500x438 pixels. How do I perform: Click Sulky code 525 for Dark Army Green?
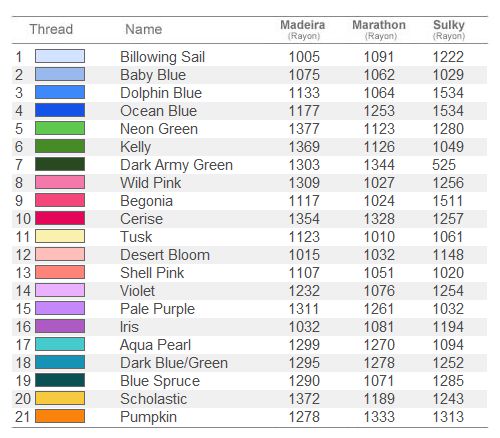[x=444, y=165]
